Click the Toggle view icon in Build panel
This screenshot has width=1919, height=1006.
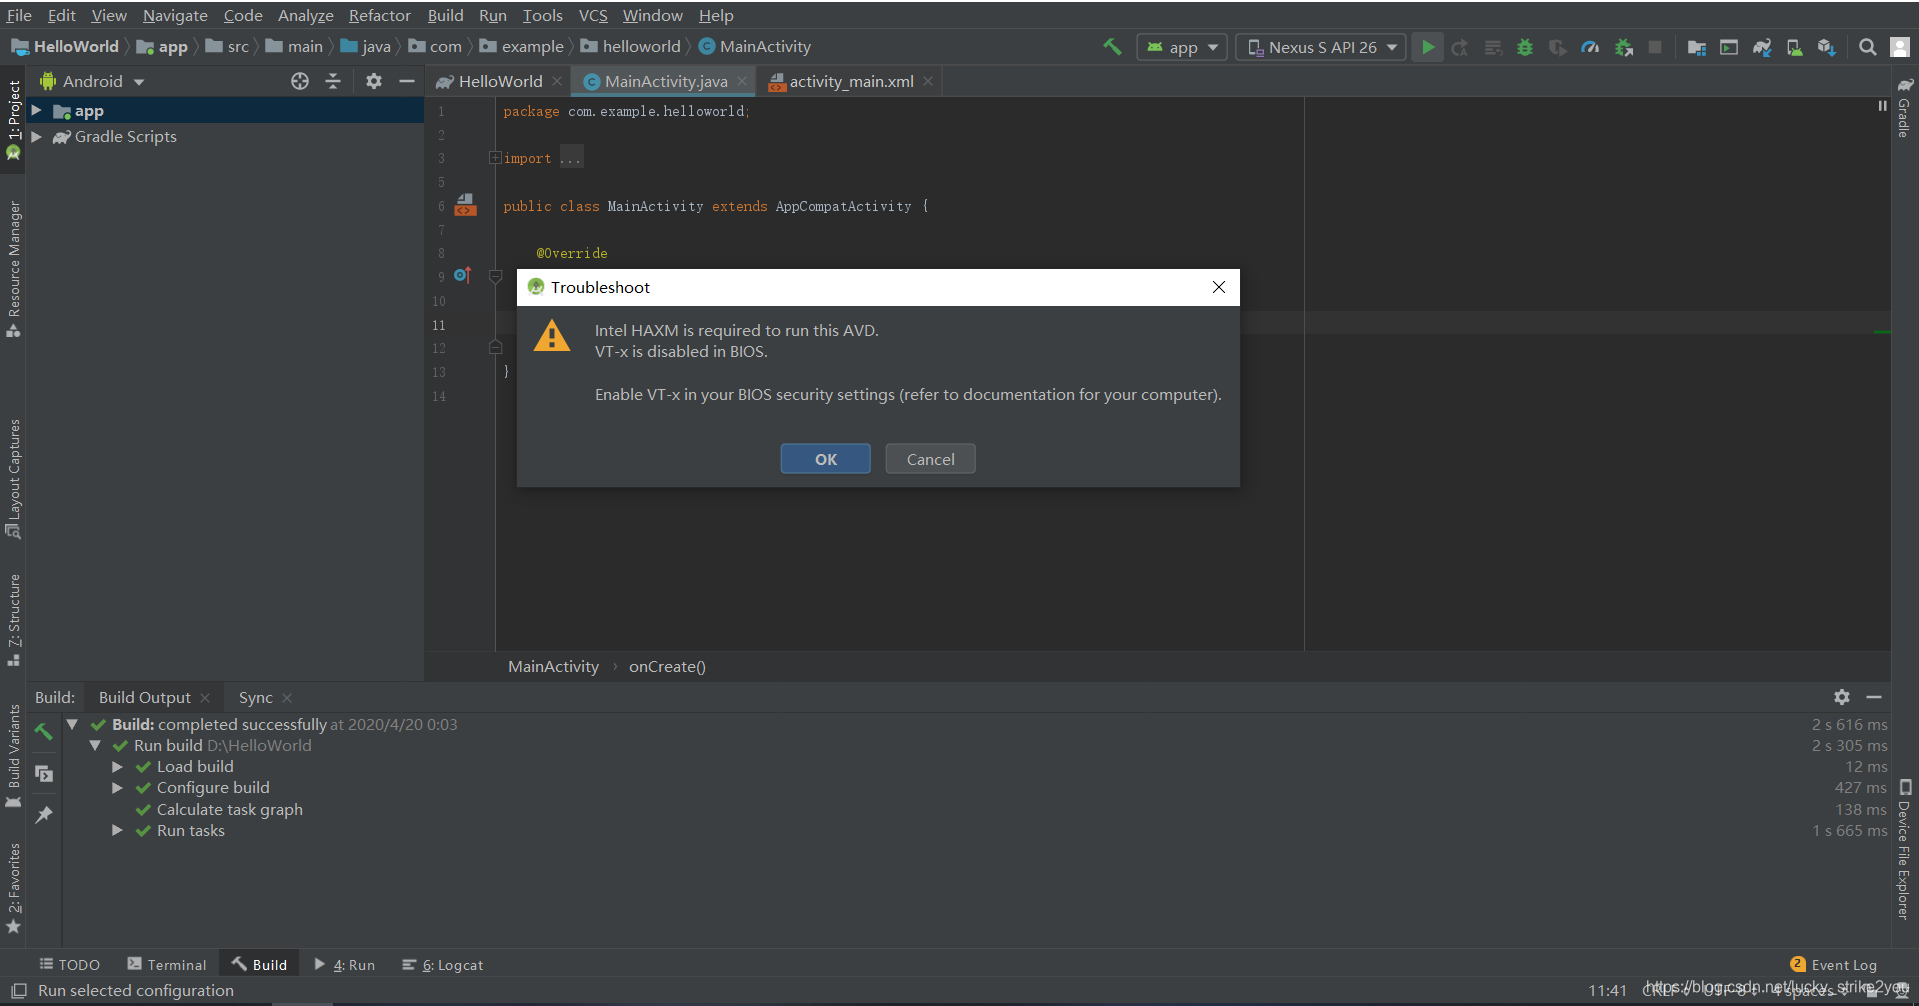click(43, 773)
